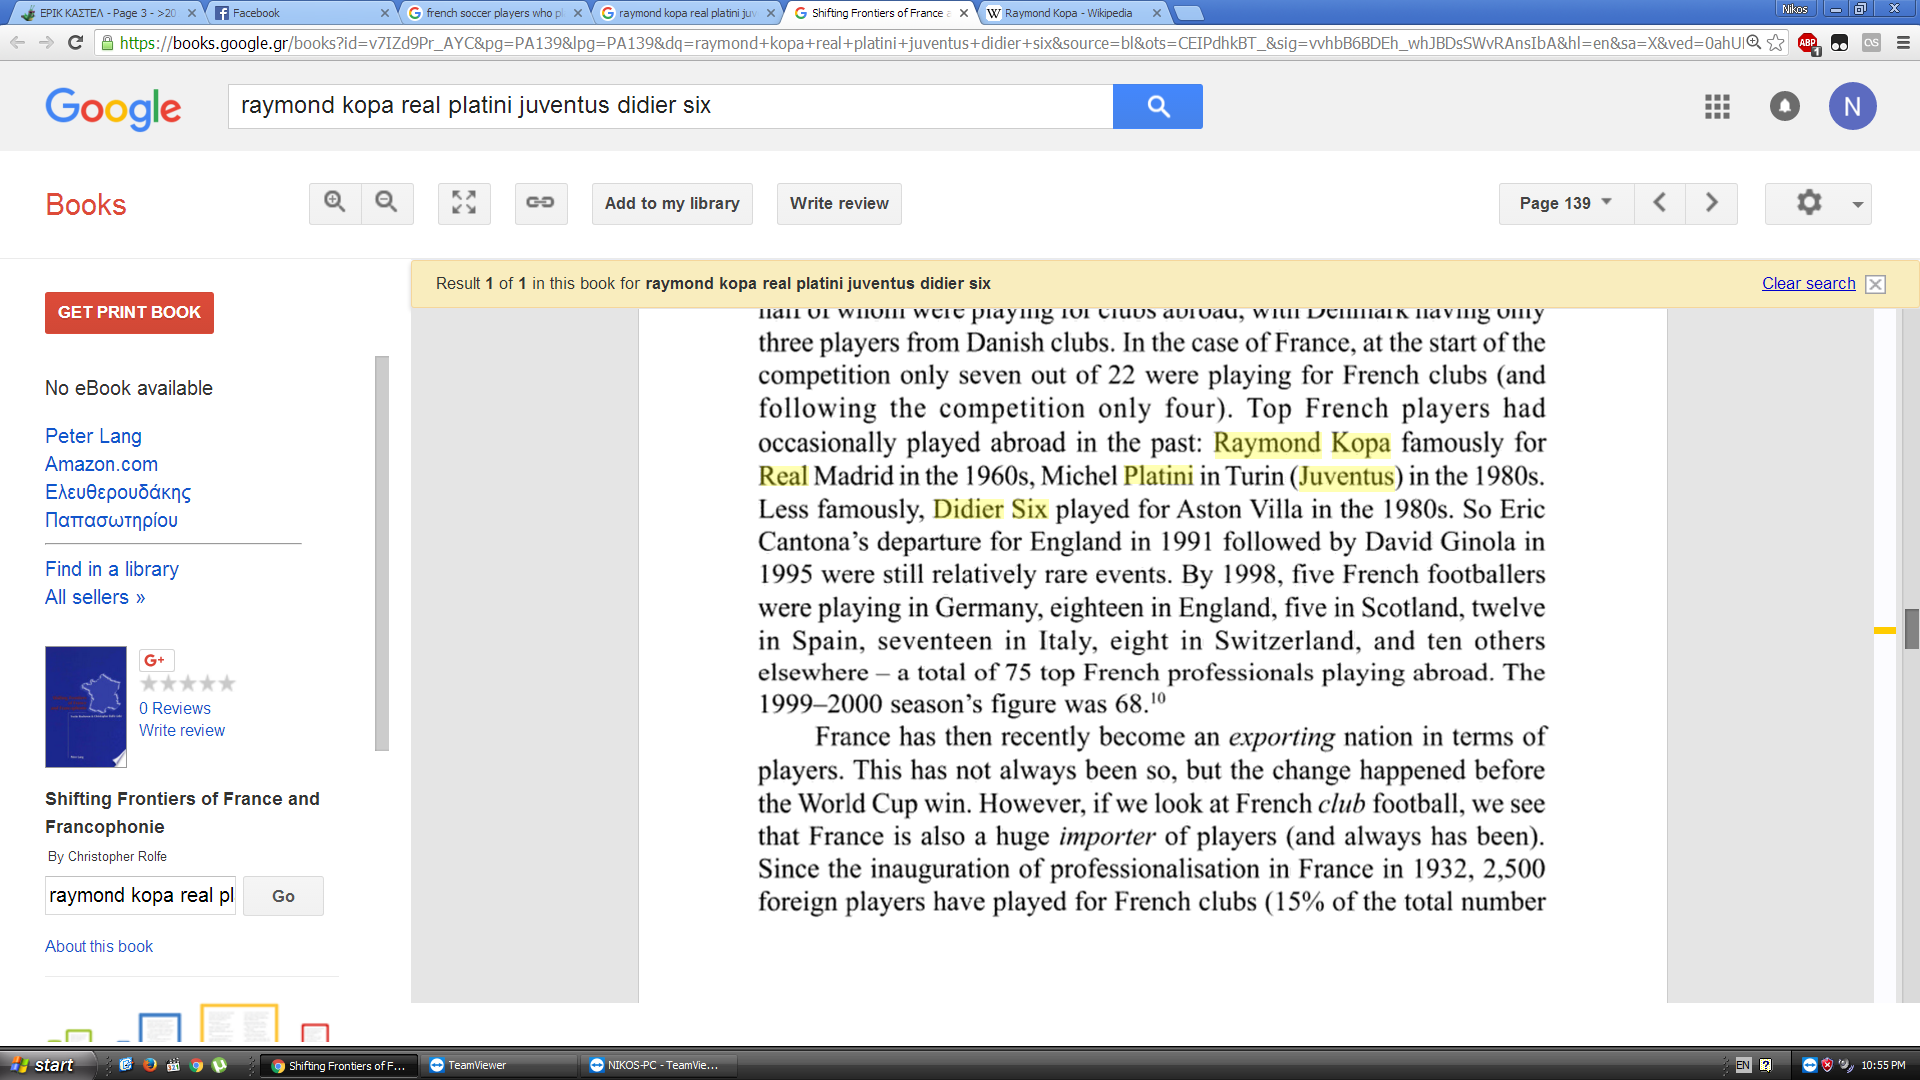Switch to the french soccer players tab

494,13
